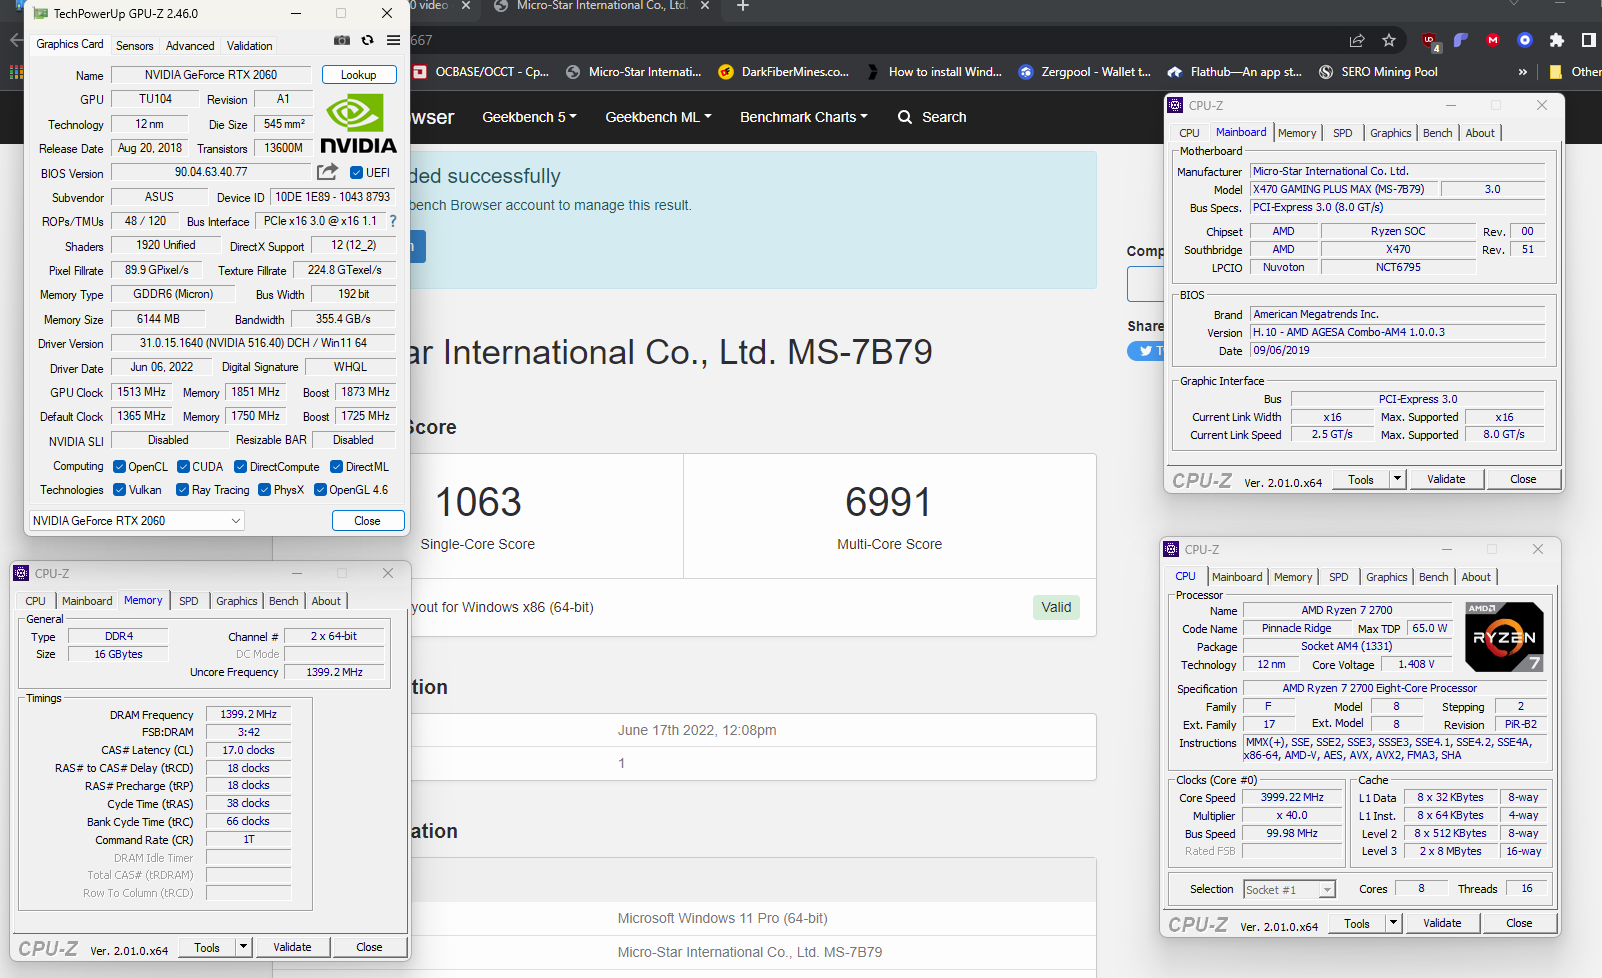Toggle the Vulkan checkbox
Image resolution: width=1602 pixels, height=978 pixels.
click(x=119, y=490)
